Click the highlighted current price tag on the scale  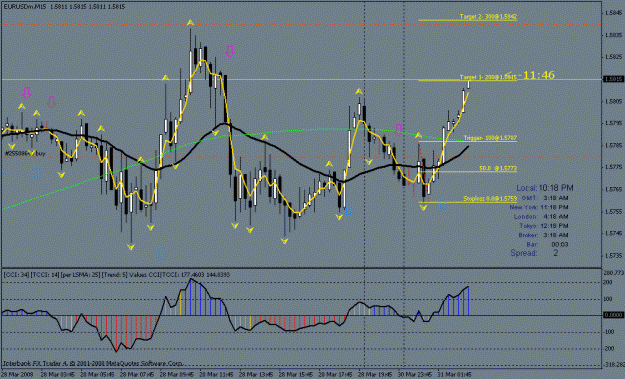click(x=613, y=79)
